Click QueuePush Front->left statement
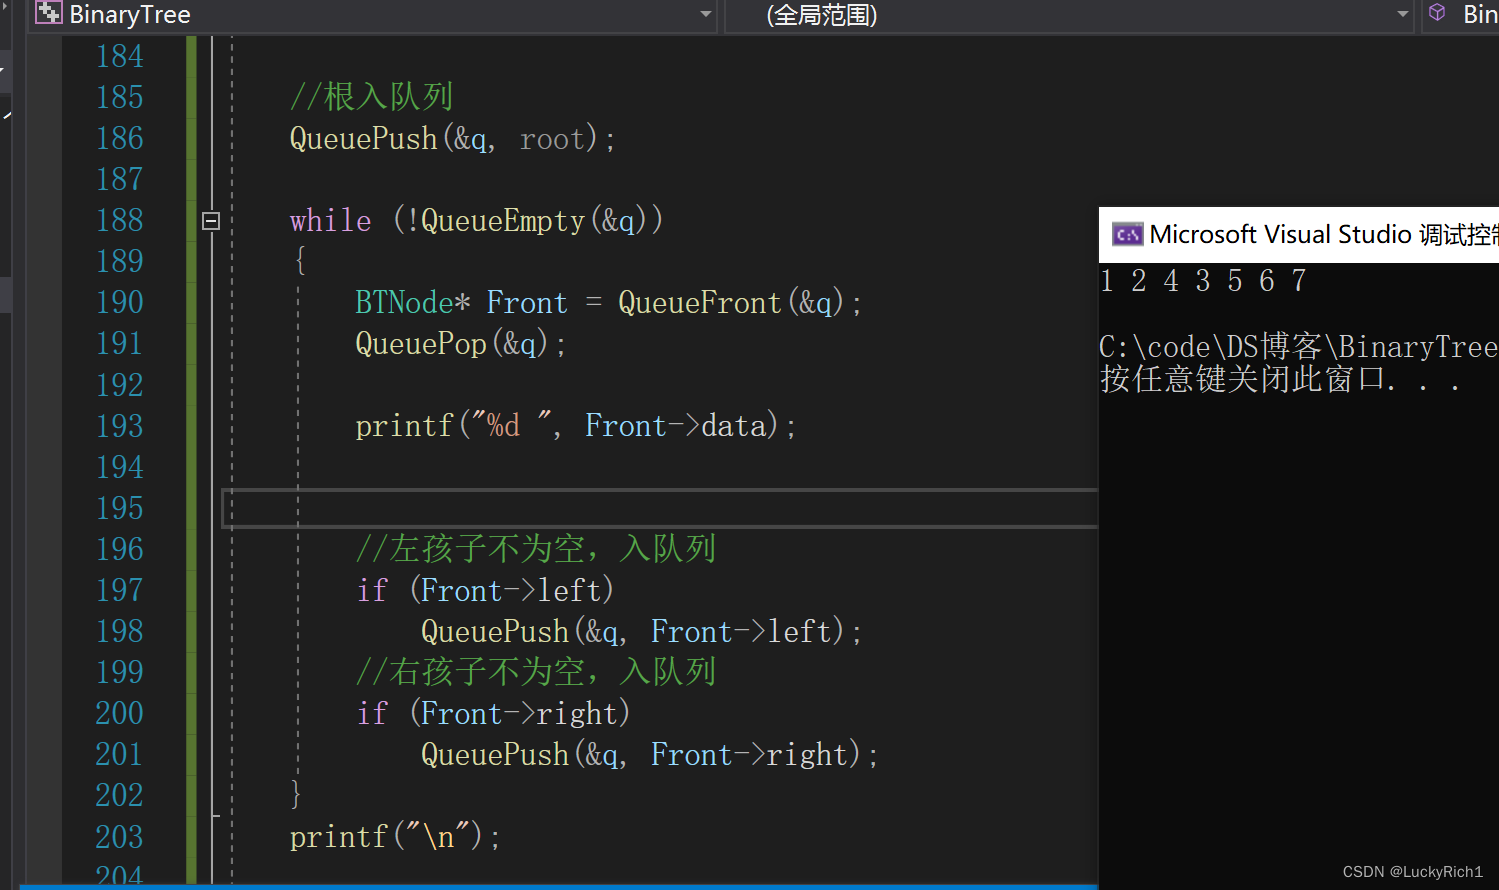This screenshot has height=890, width=1499. (x=641, y=631)
